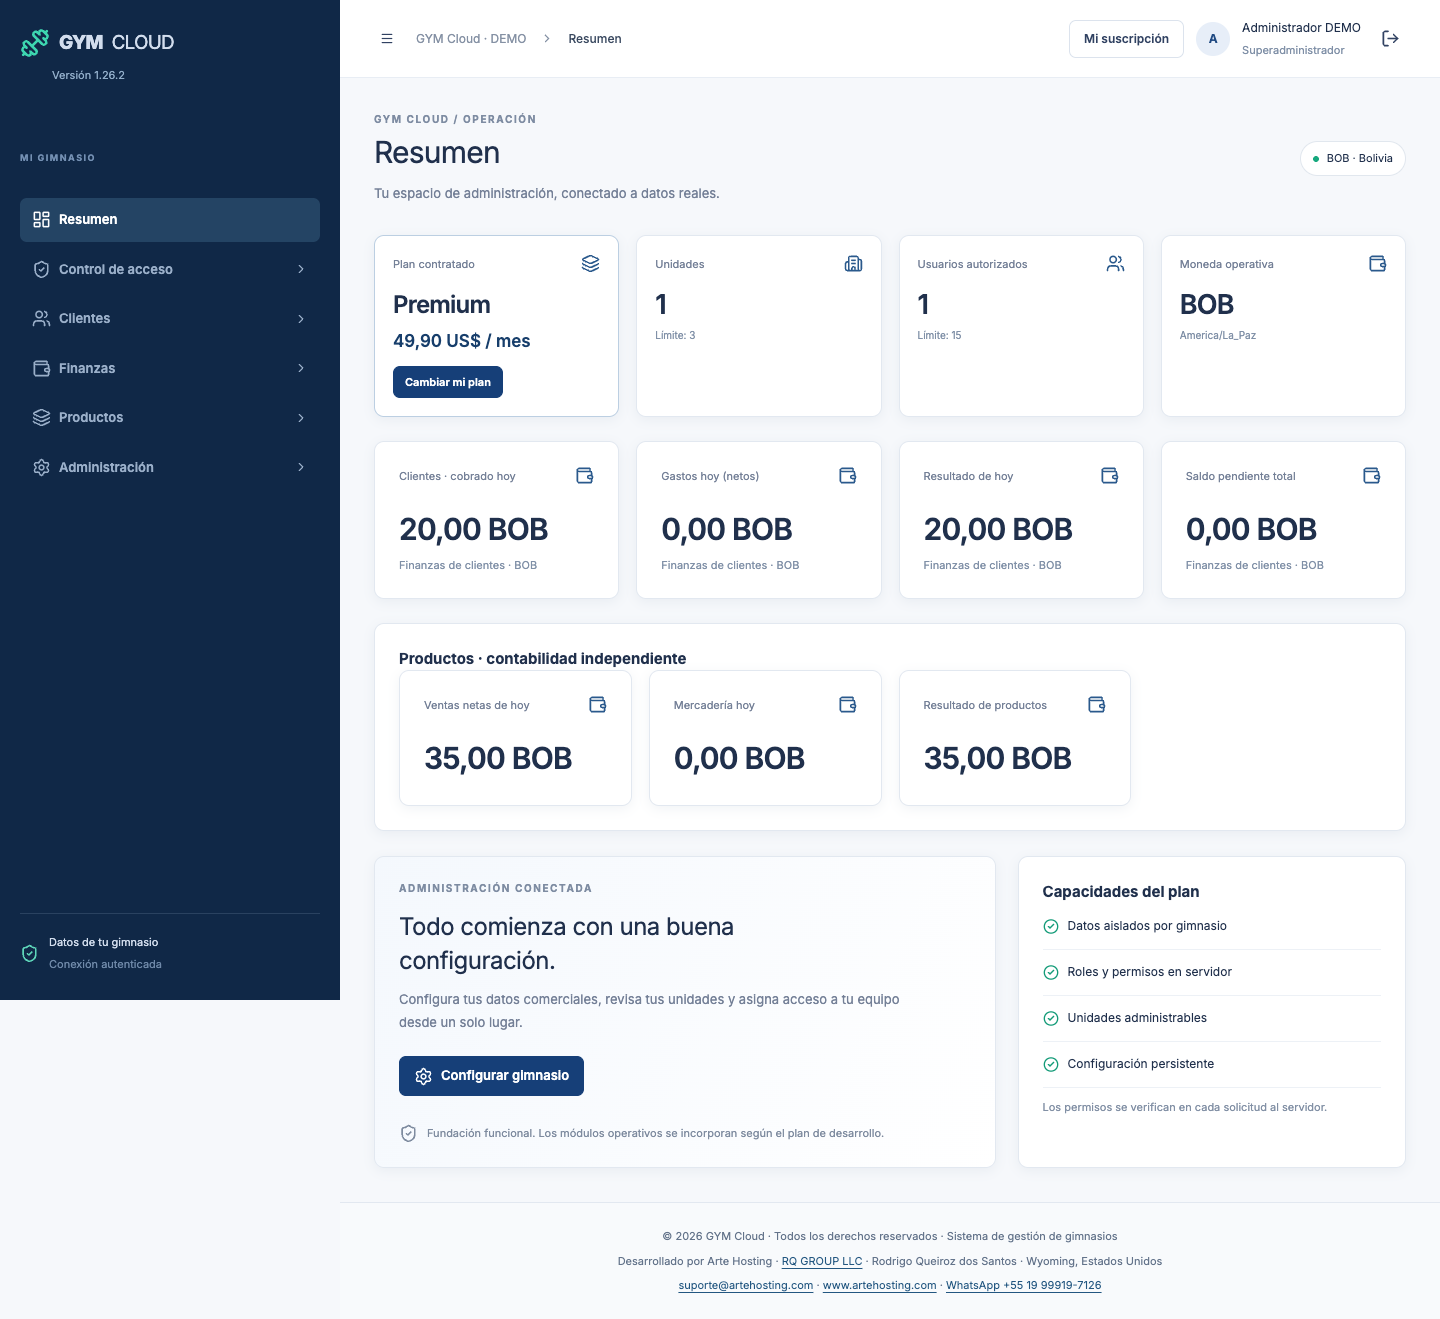The image size is (1440, 1319).
Task: Click the Cambiar mi plan button
Action: pos(448,382)
